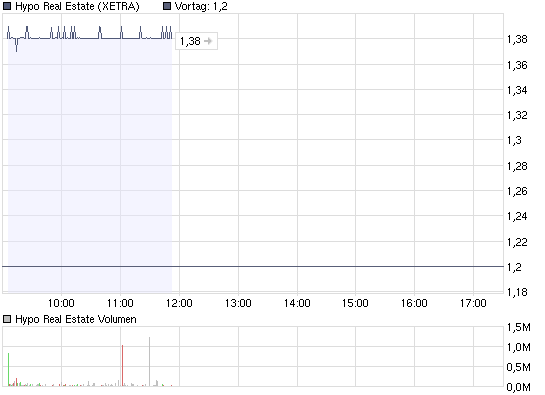Click the 1,32 price axis label

point(517,115)
